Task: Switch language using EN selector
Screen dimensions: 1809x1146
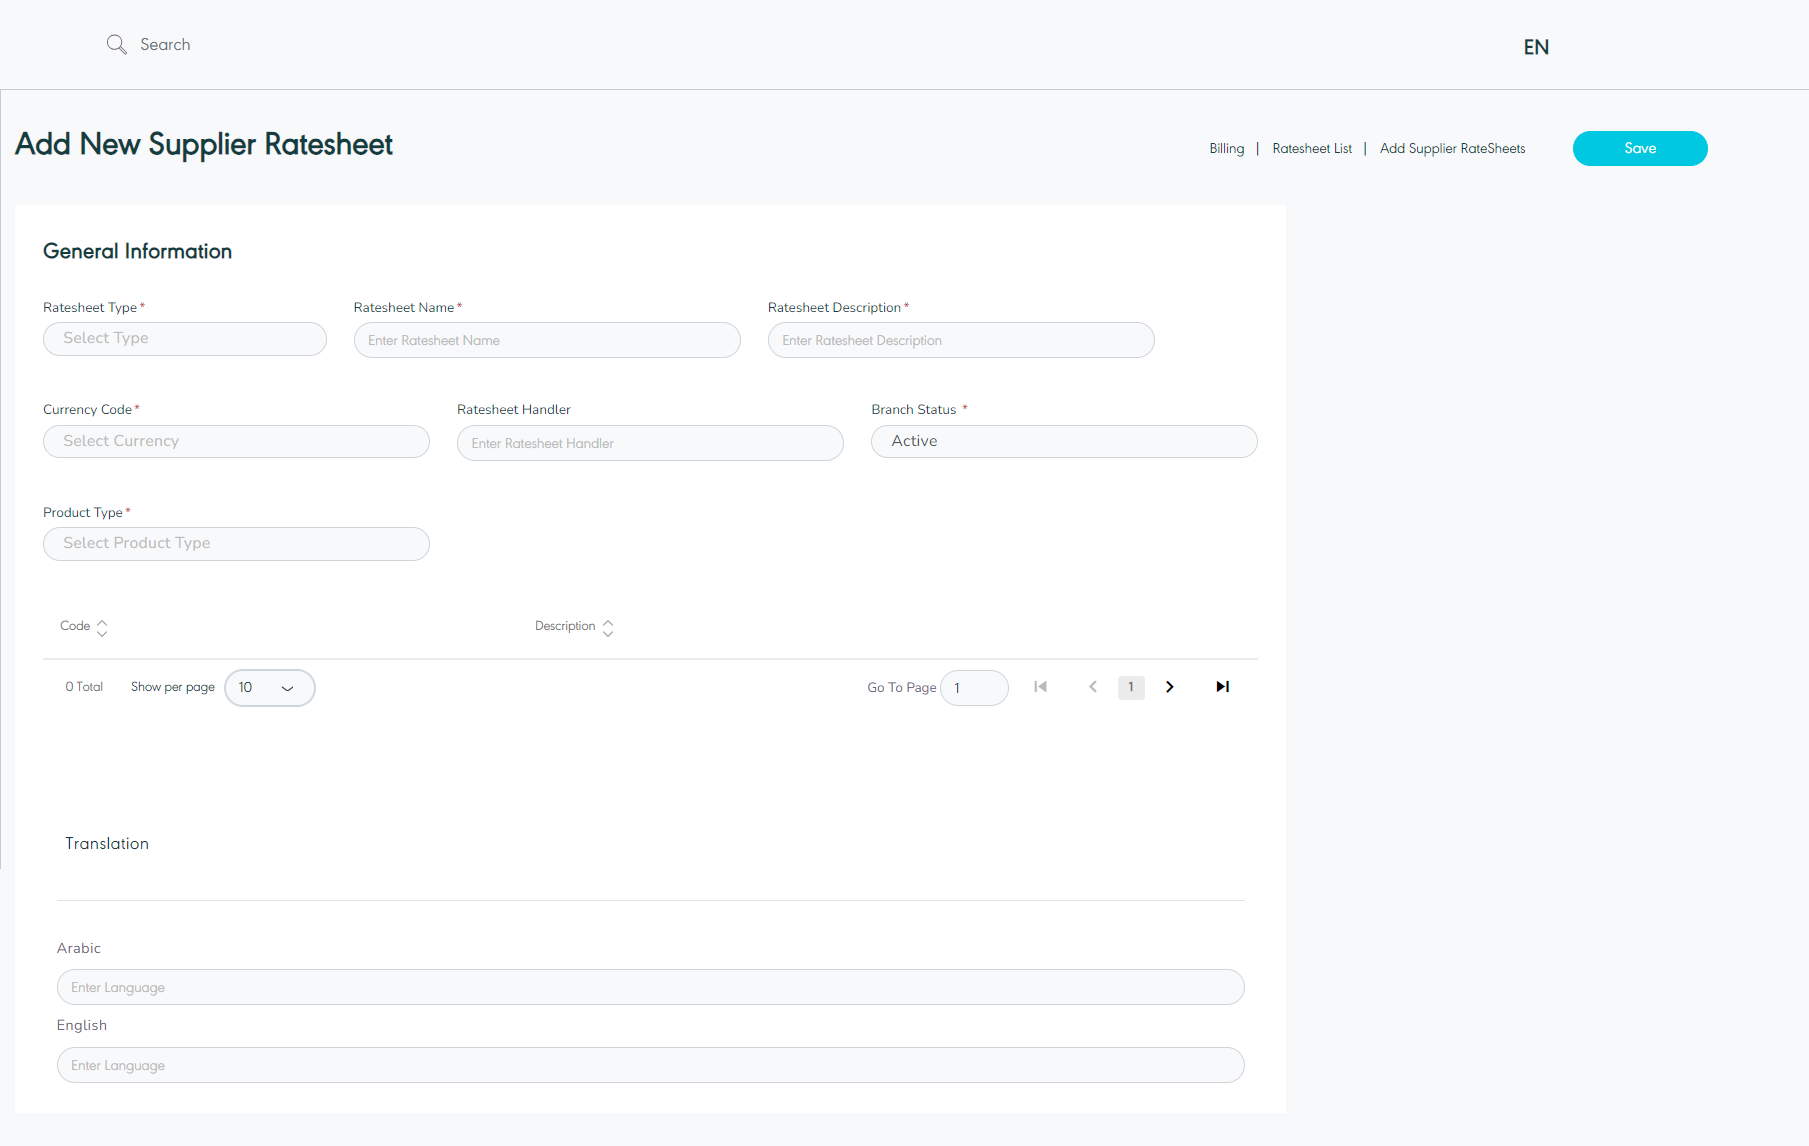Action: point(1535,47)
